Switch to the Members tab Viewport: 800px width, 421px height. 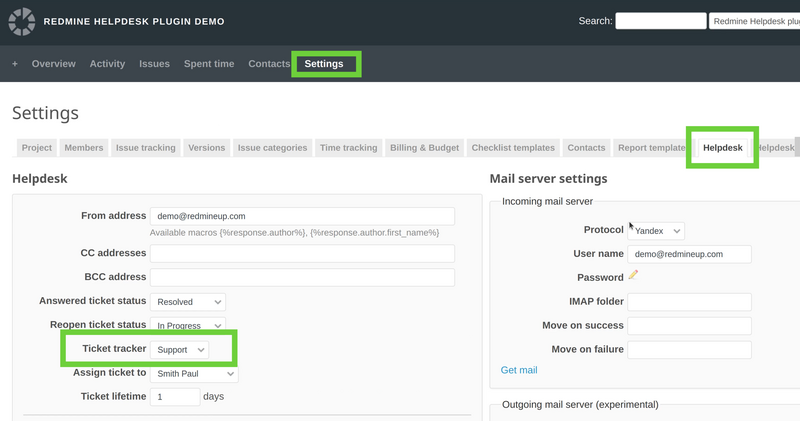coord(84,147)
